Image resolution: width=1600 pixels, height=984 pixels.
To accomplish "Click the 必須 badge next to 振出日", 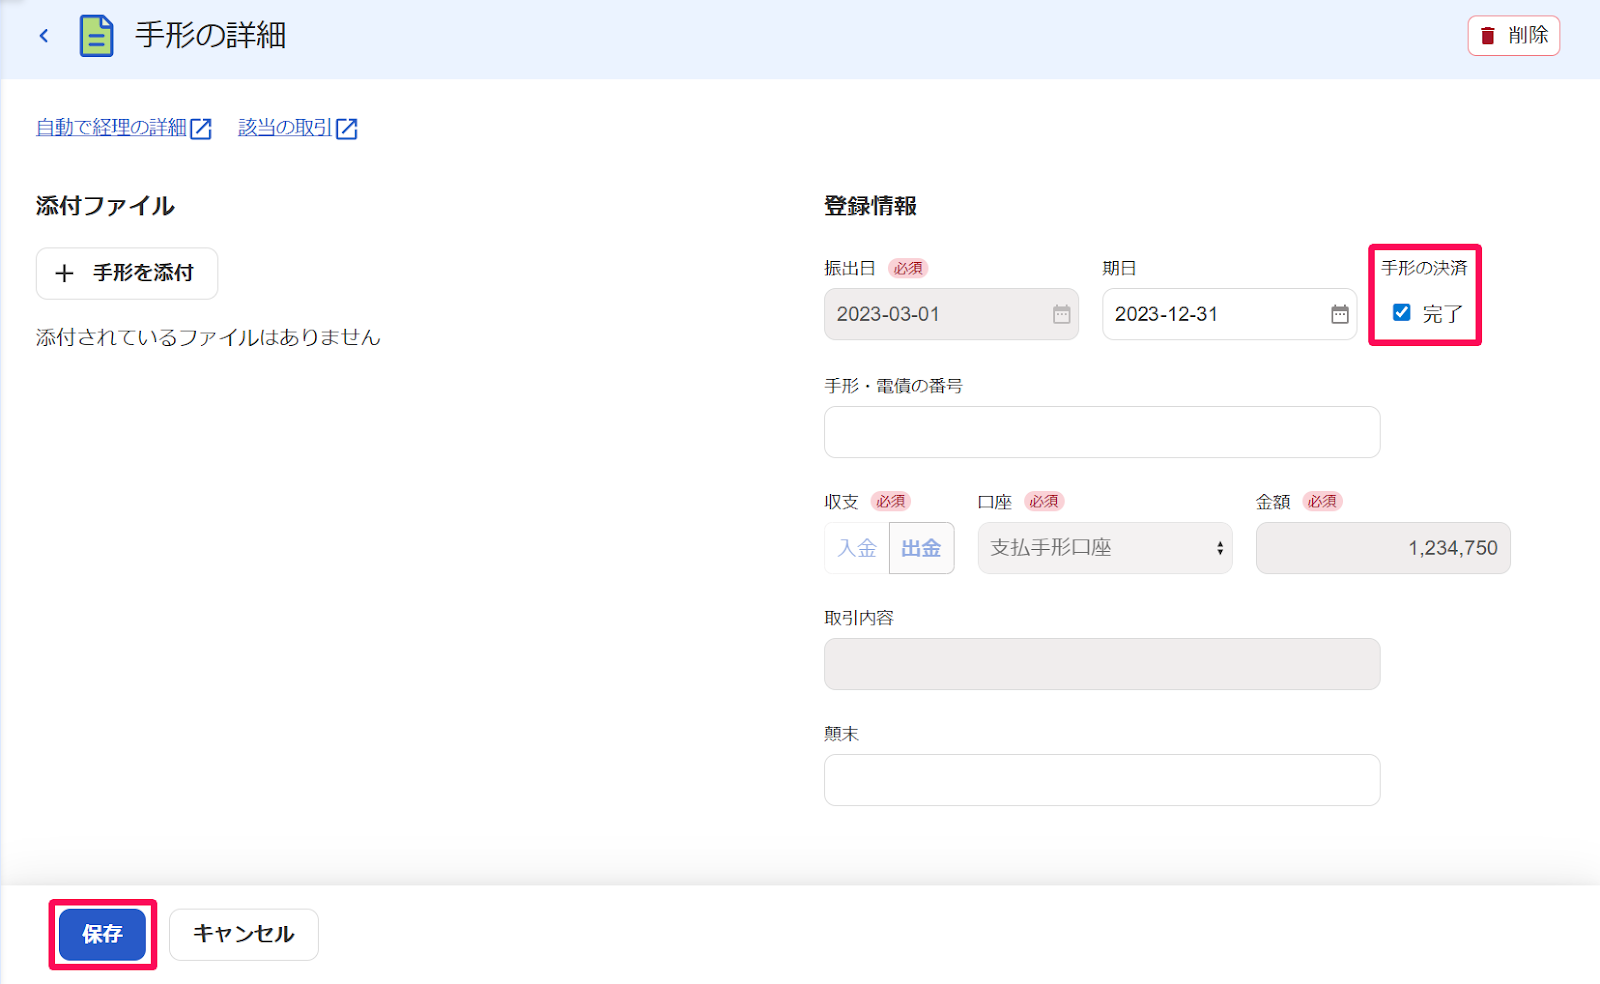I will [x=908, y=268].
